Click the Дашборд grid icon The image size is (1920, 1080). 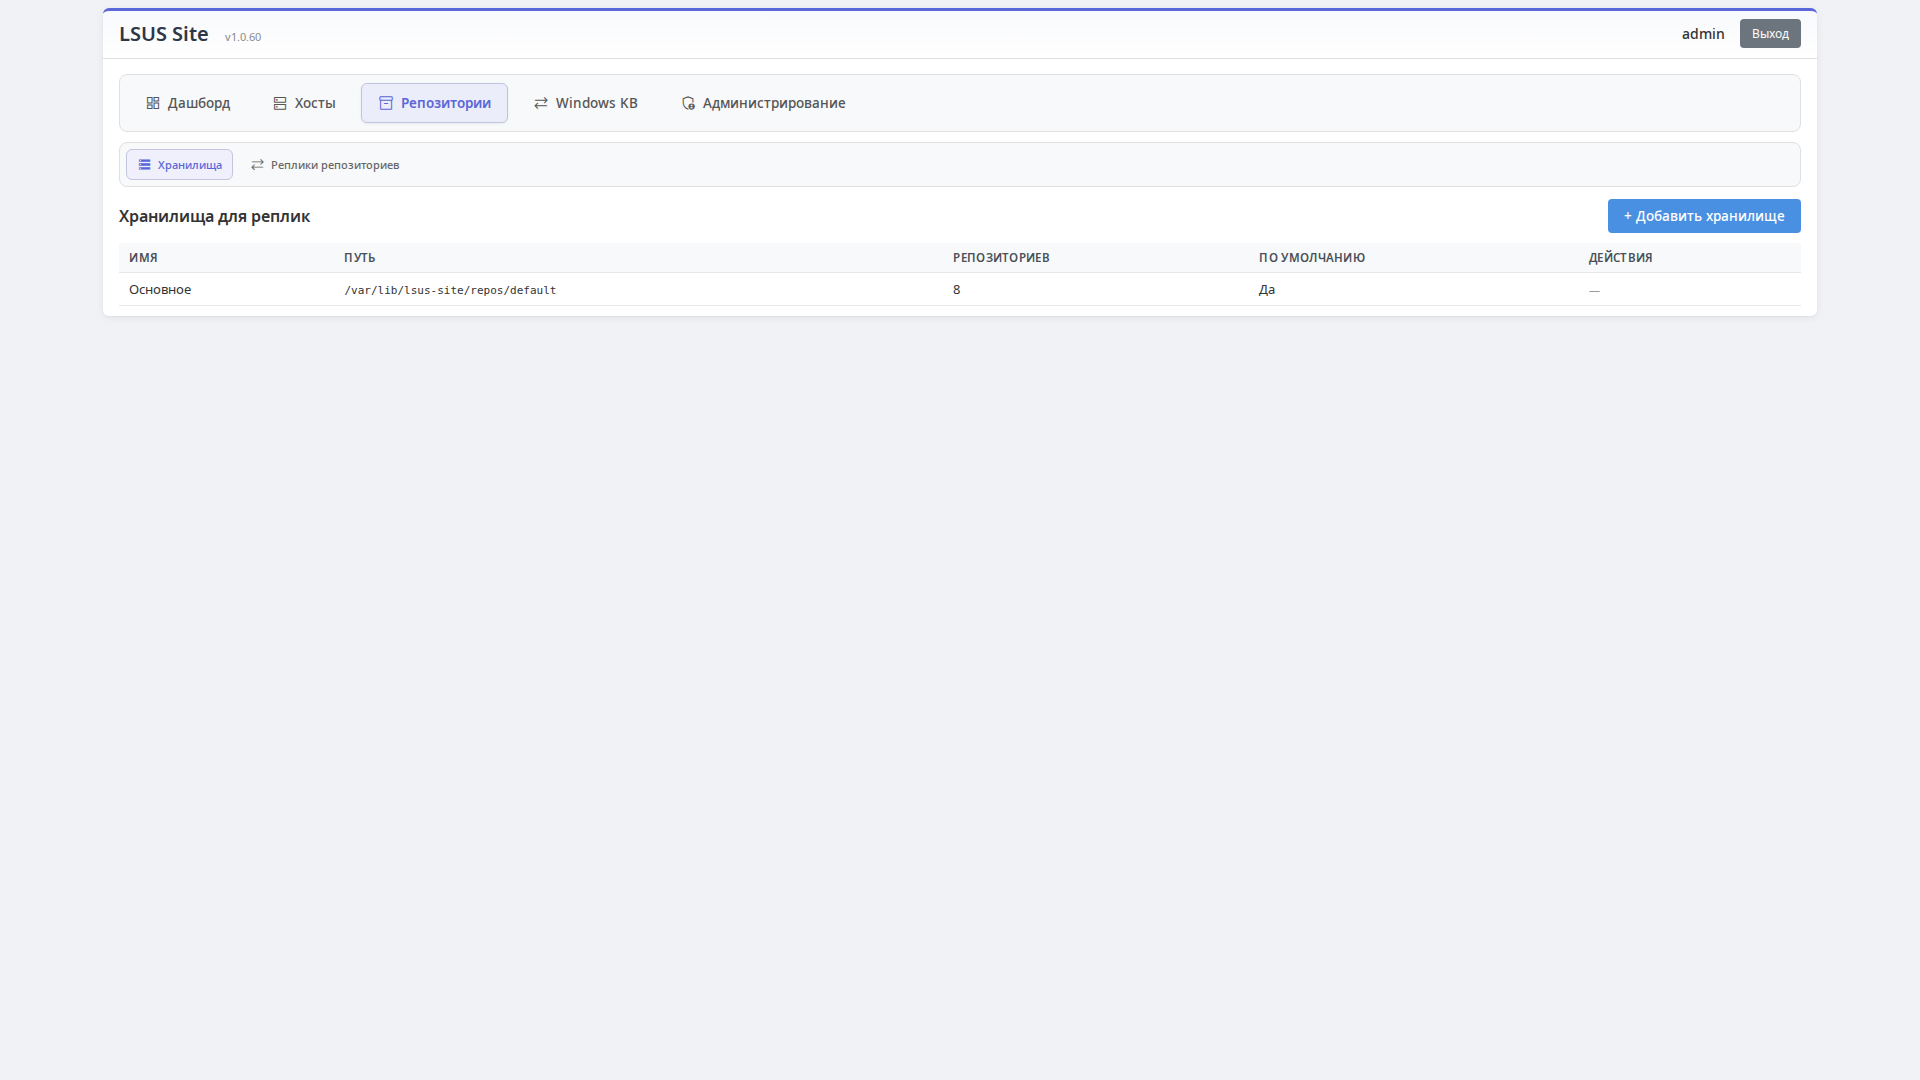153,103
